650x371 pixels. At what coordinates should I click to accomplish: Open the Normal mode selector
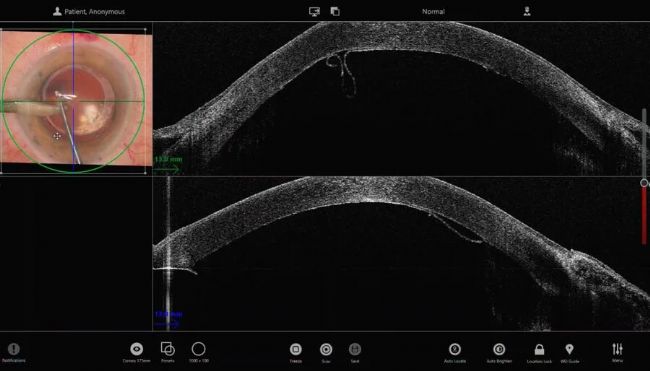[433, 12]
